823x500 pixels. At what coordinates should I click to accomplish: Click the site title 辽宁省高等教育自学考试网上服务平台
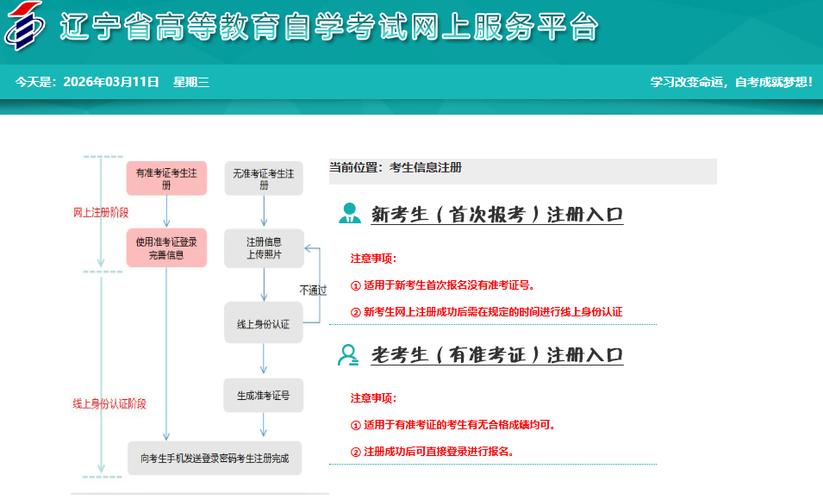(x=329, y=26)
